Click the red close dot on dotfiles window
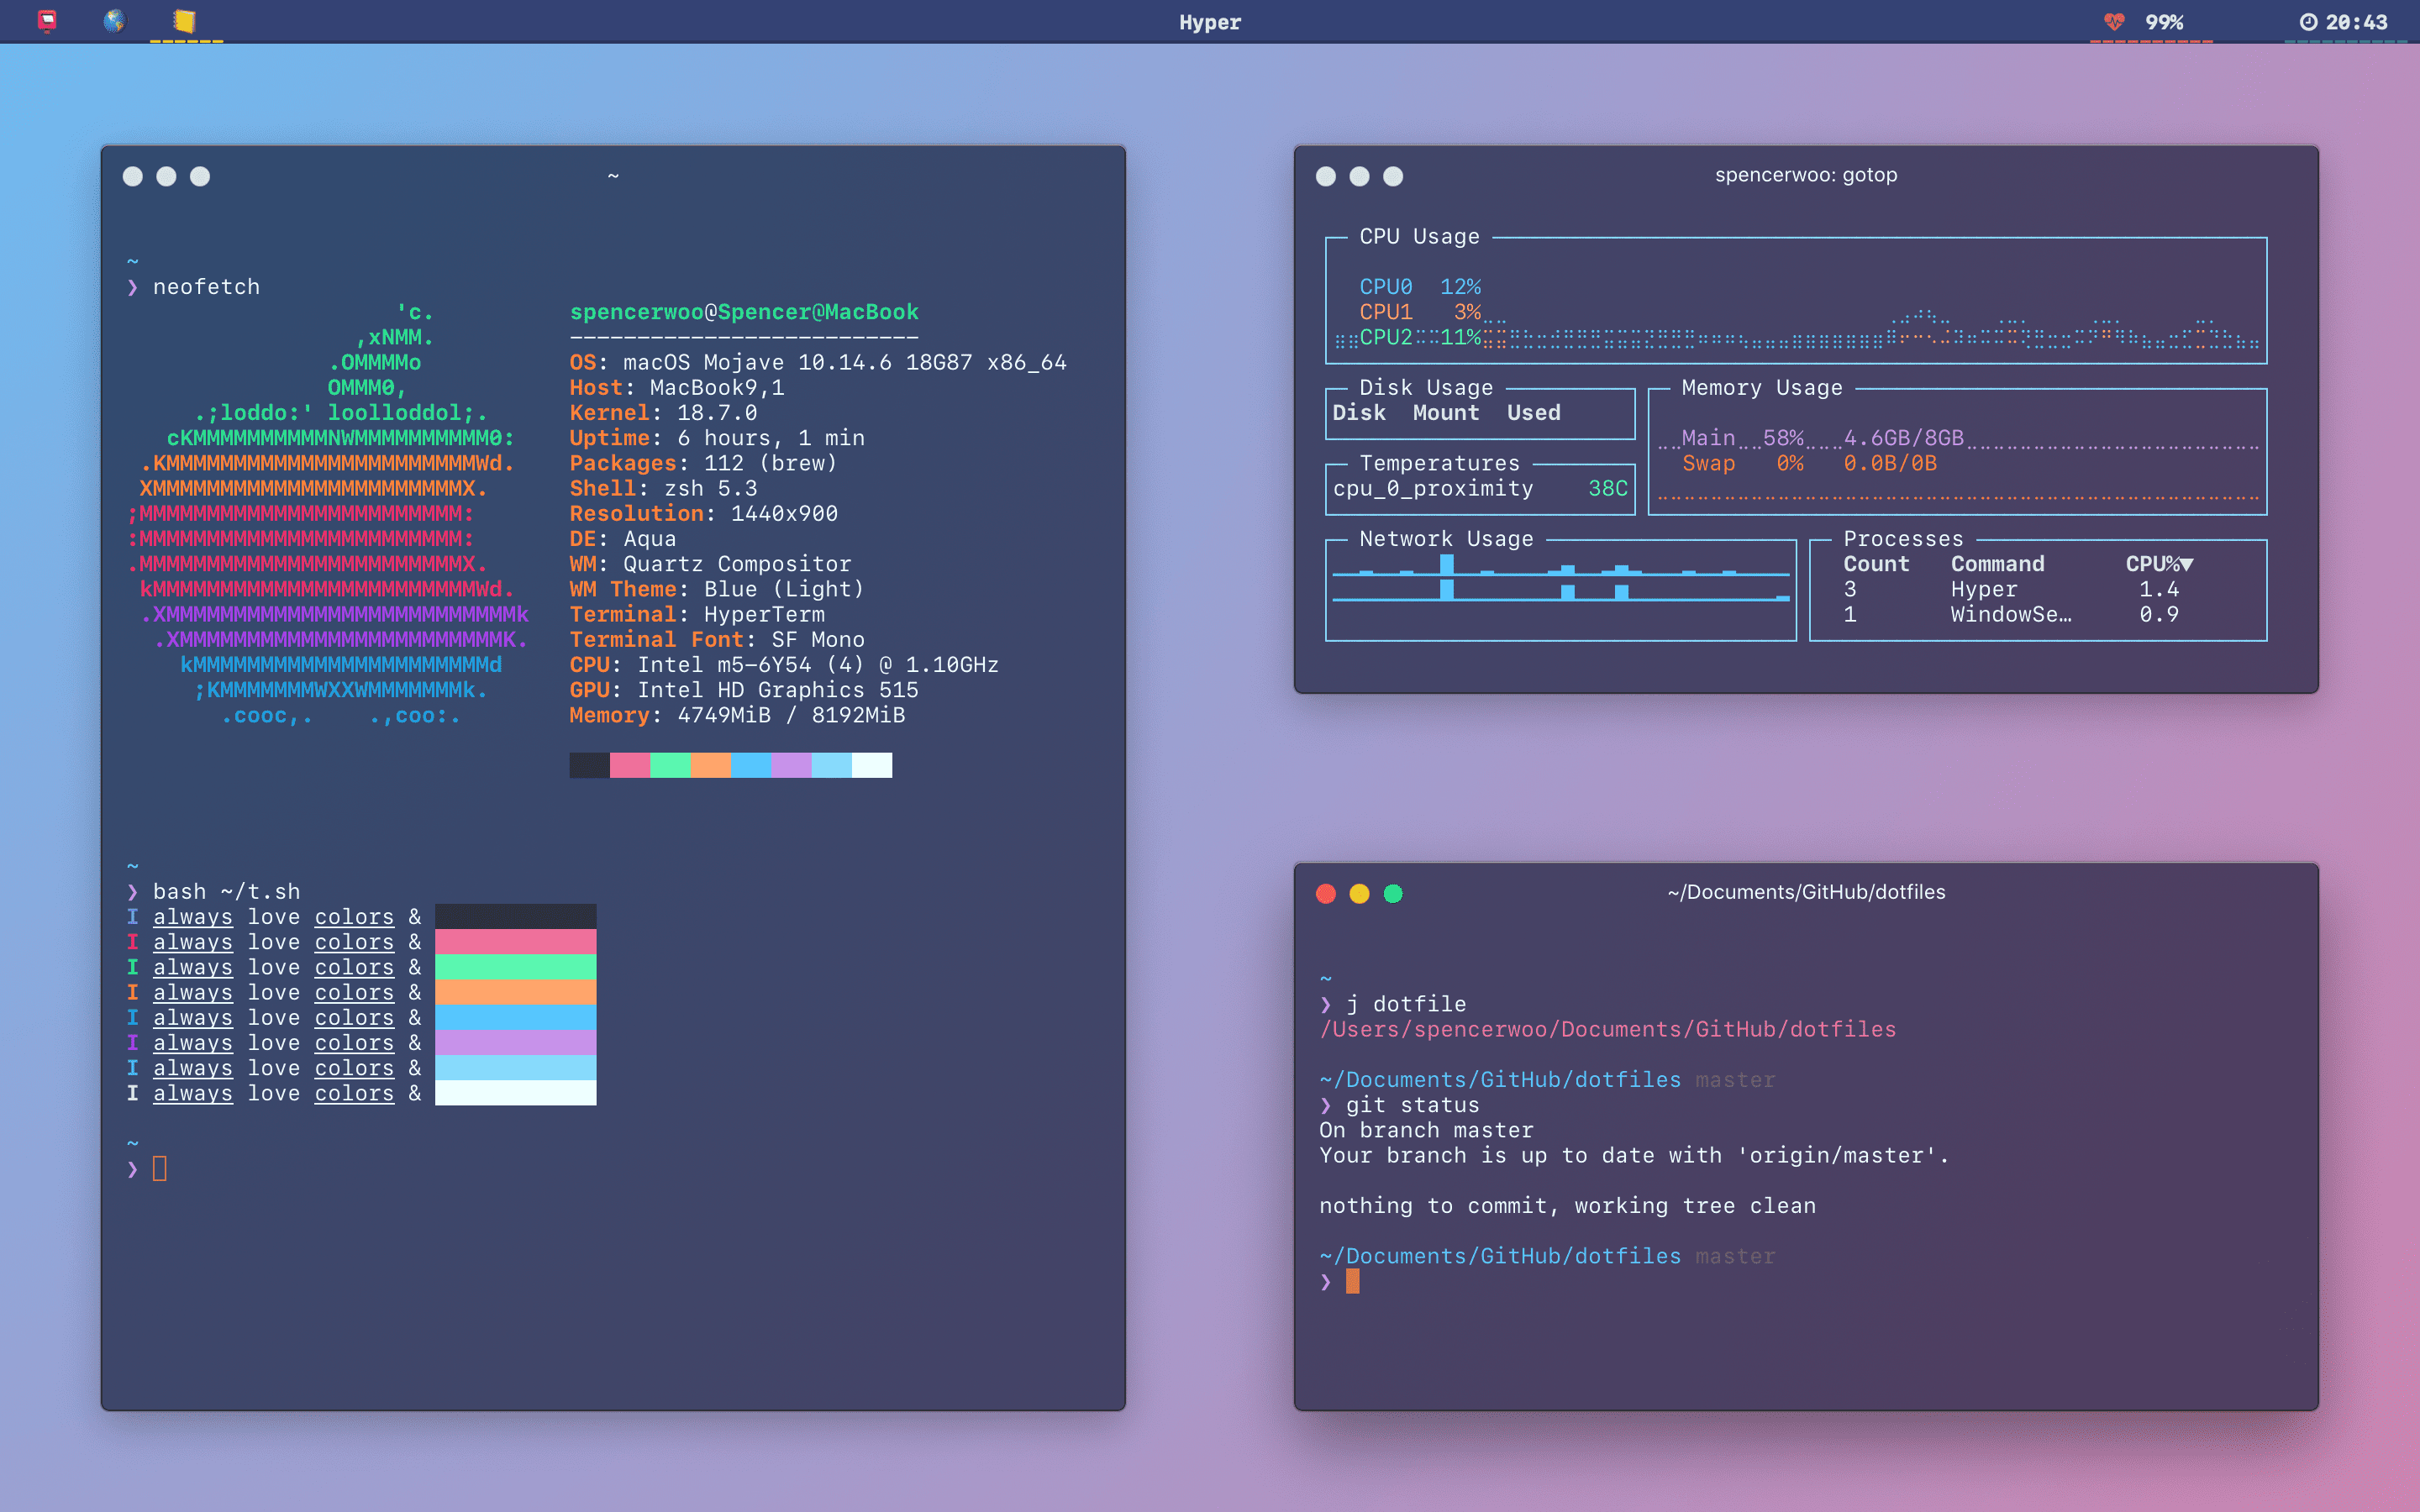This screenshot has height=1512, width=2420. pyautogui.click(x=1326, y=893)
